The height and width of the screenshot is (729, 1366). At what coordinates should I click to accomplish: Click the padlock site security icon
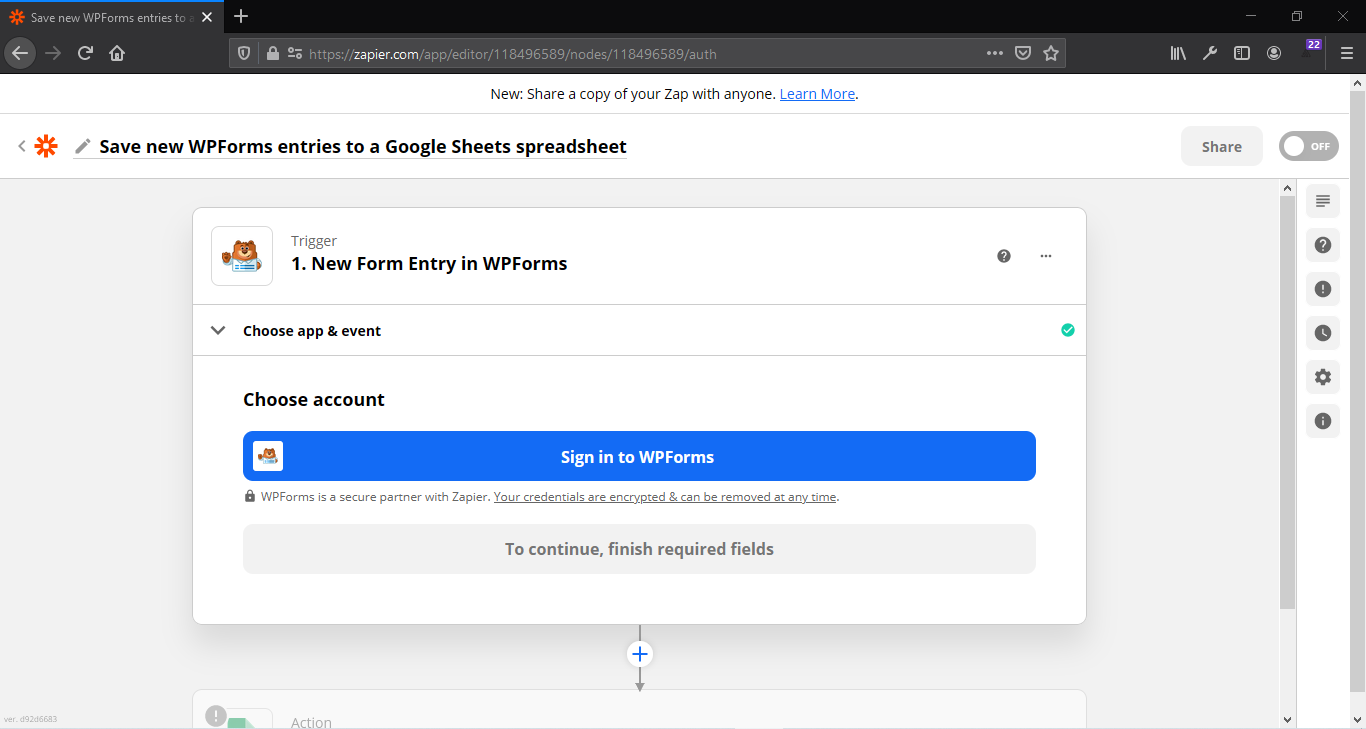(x=272, y=53)
